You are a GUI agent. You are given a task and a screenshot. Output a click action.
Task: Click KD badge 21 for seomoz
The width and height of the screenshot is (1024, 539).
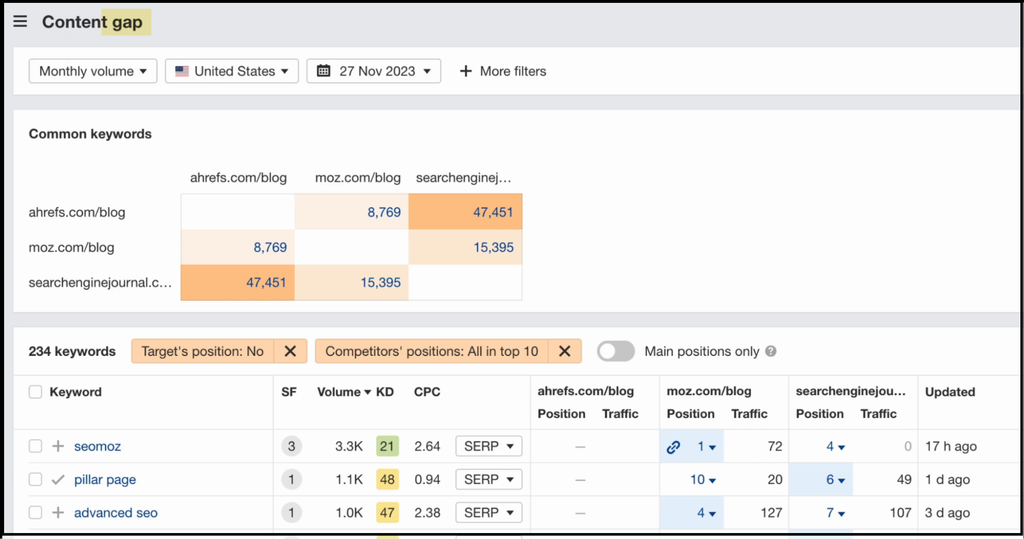tap(387, 446)
